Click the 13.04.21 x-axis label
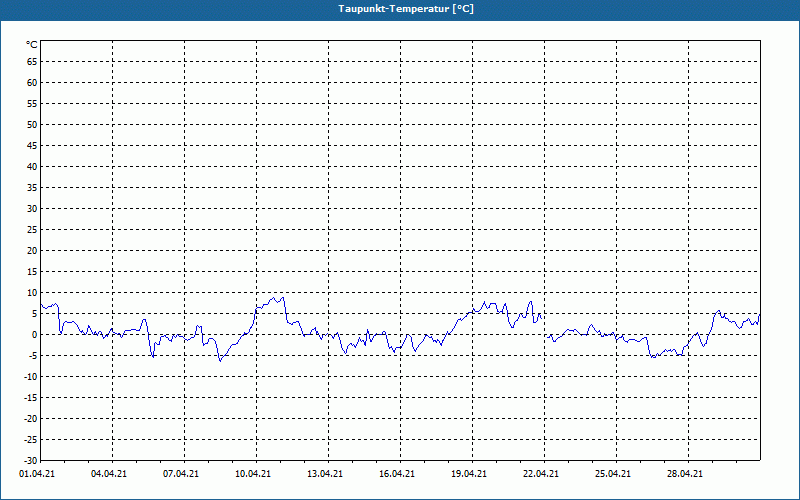Viewport: 800px width, 500px height. point(326,474)
